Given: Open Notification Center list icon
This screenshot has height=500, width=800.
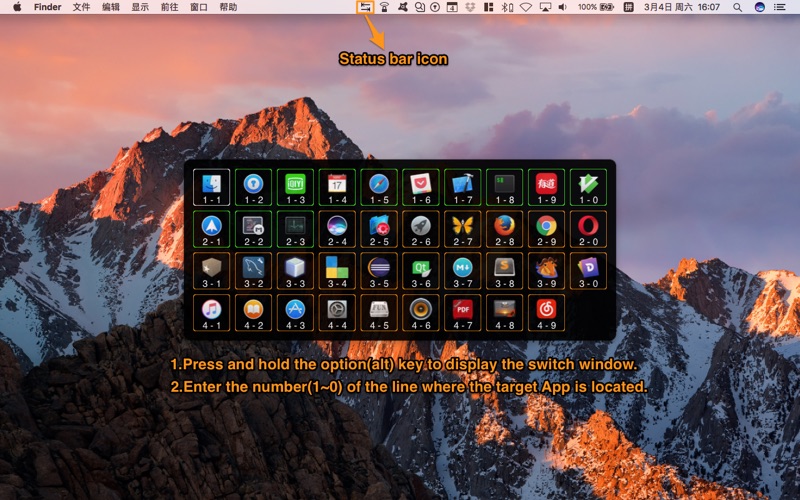Looking at the screenshot, I should [x=780, y=7].
